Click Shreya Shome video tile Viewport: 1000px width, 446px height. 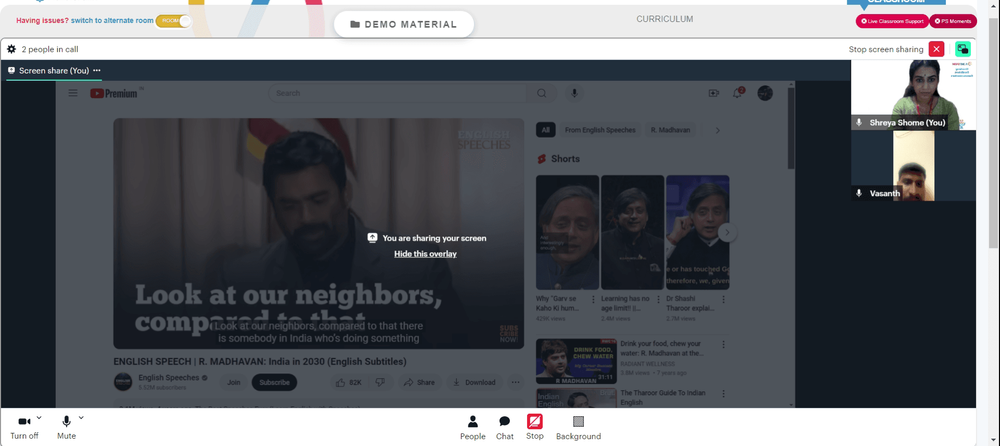point(913,95)
